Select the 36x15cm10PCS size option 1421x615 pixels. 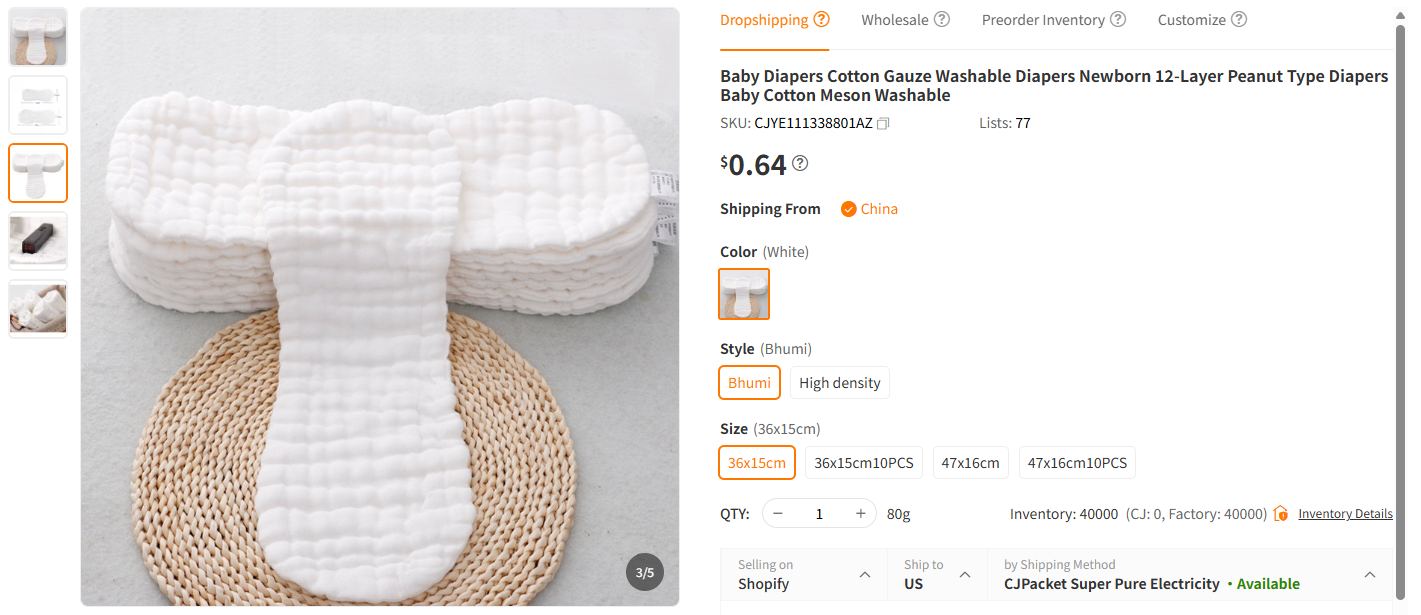point(863,462)
